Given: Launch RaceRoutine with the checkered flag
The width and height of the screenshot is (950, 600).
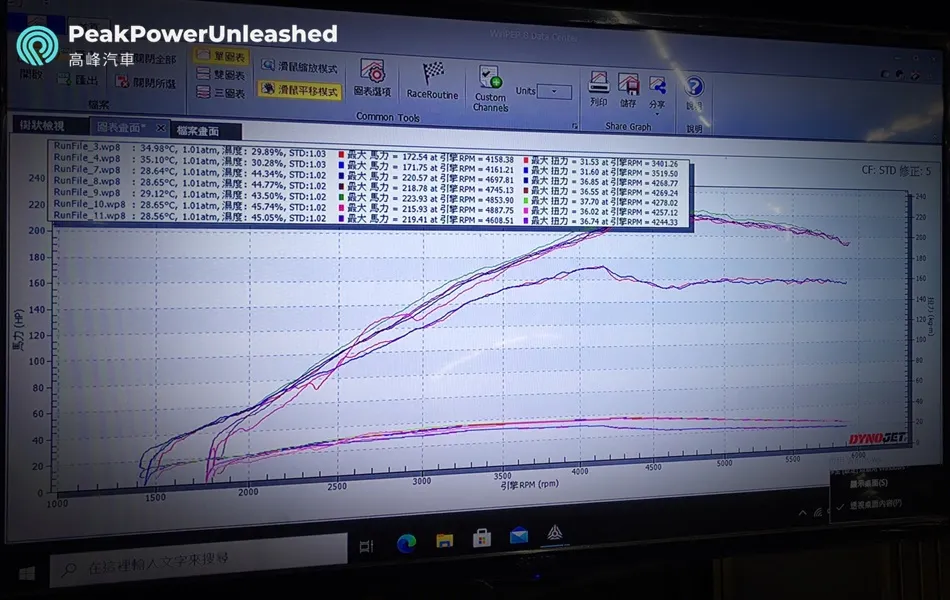Looking at the screenshot, I should [x=432, y=80].
